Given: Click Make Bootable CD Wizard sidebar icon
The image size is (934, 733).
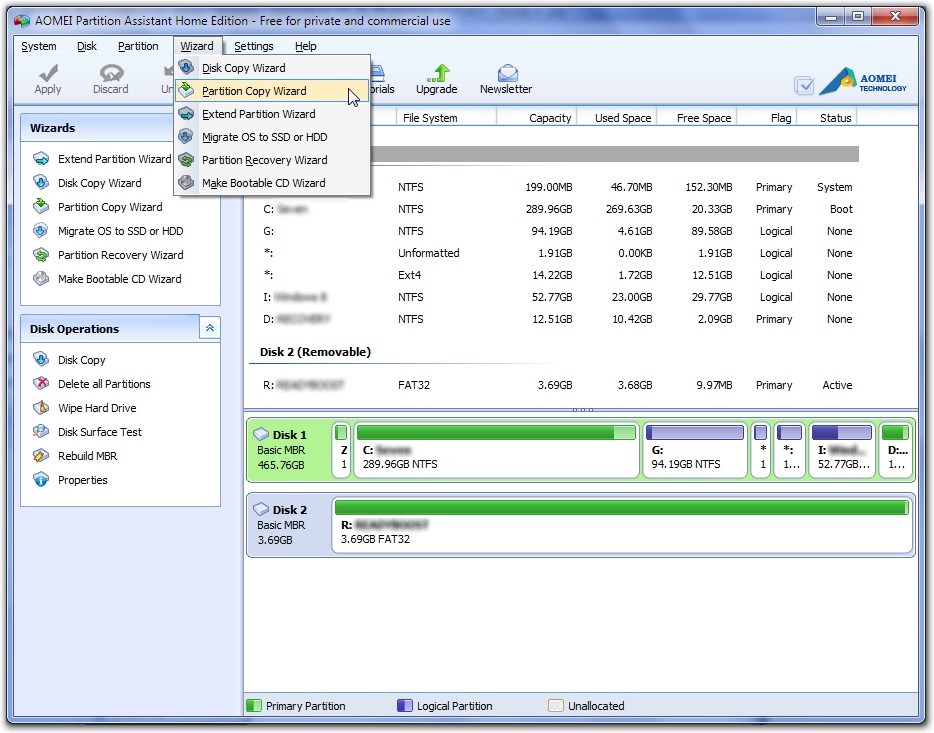Looking at the screenshot, I should pos(41,279).
